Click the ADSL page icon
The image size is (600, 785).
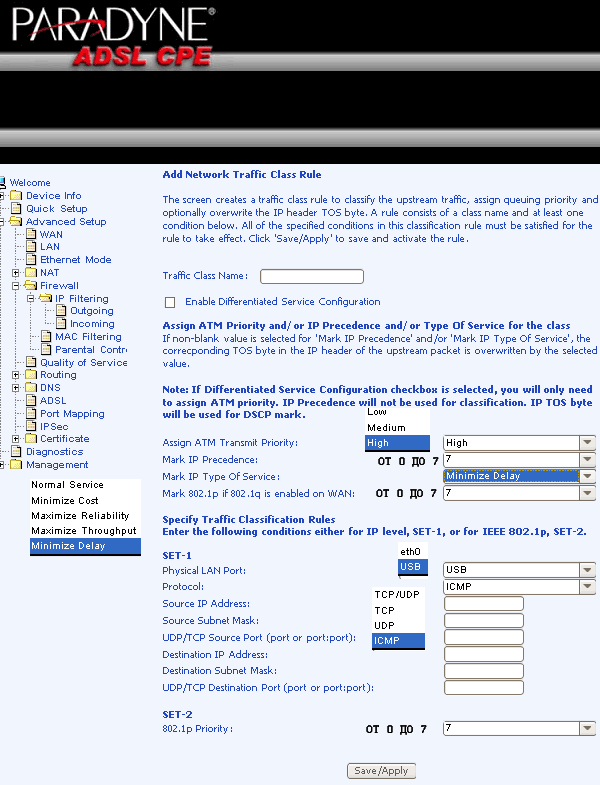(x=31, y=401)
